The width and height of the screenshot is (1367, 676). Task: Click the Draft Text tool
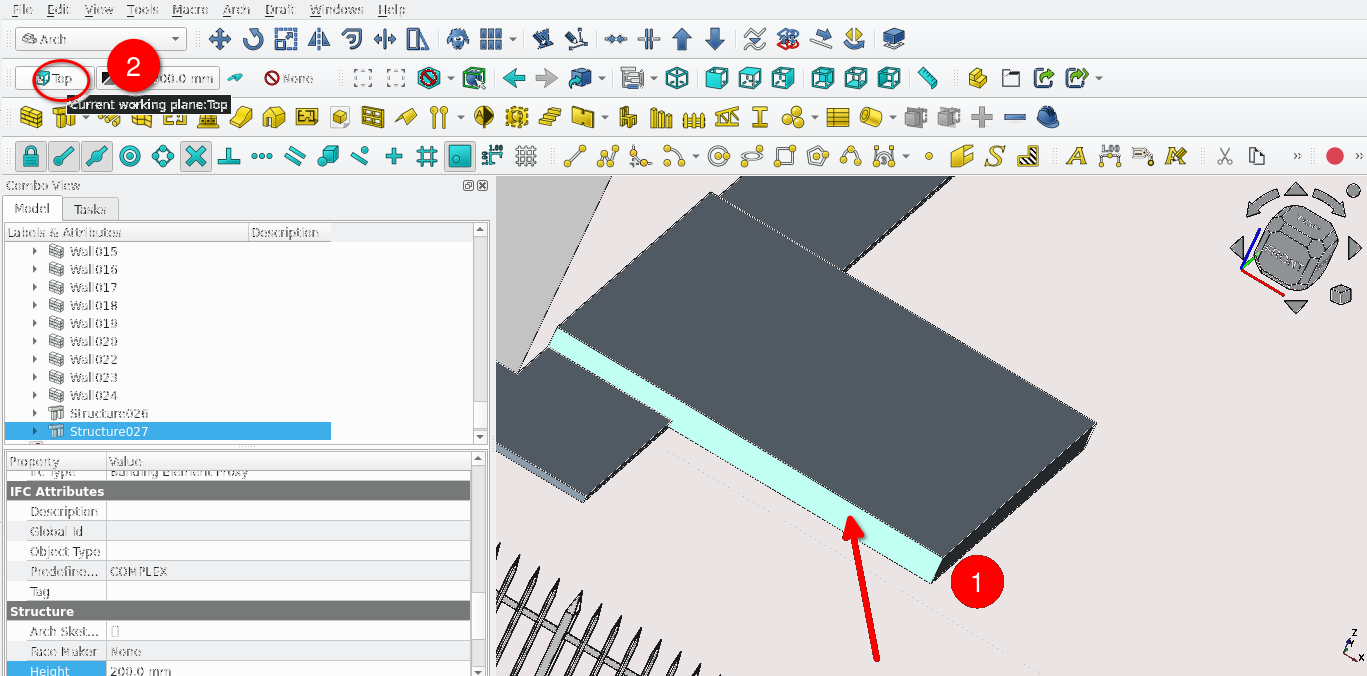click(x=1076, y=156)
